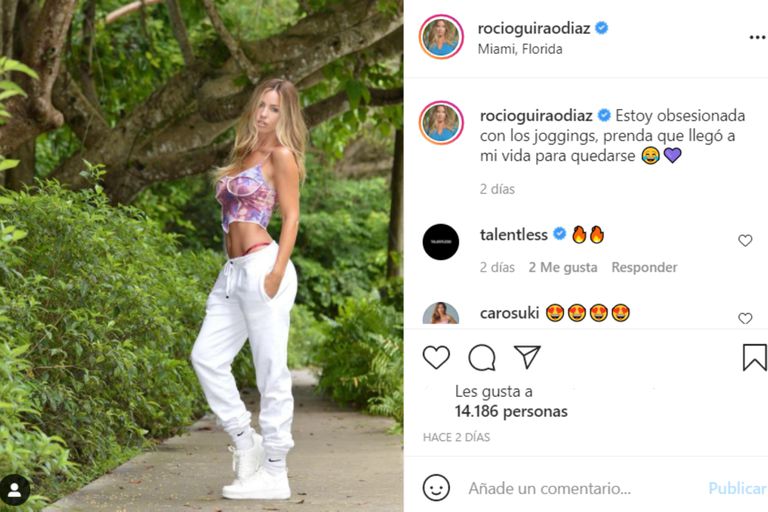Show tagged people icon on photo

(15, 489)
